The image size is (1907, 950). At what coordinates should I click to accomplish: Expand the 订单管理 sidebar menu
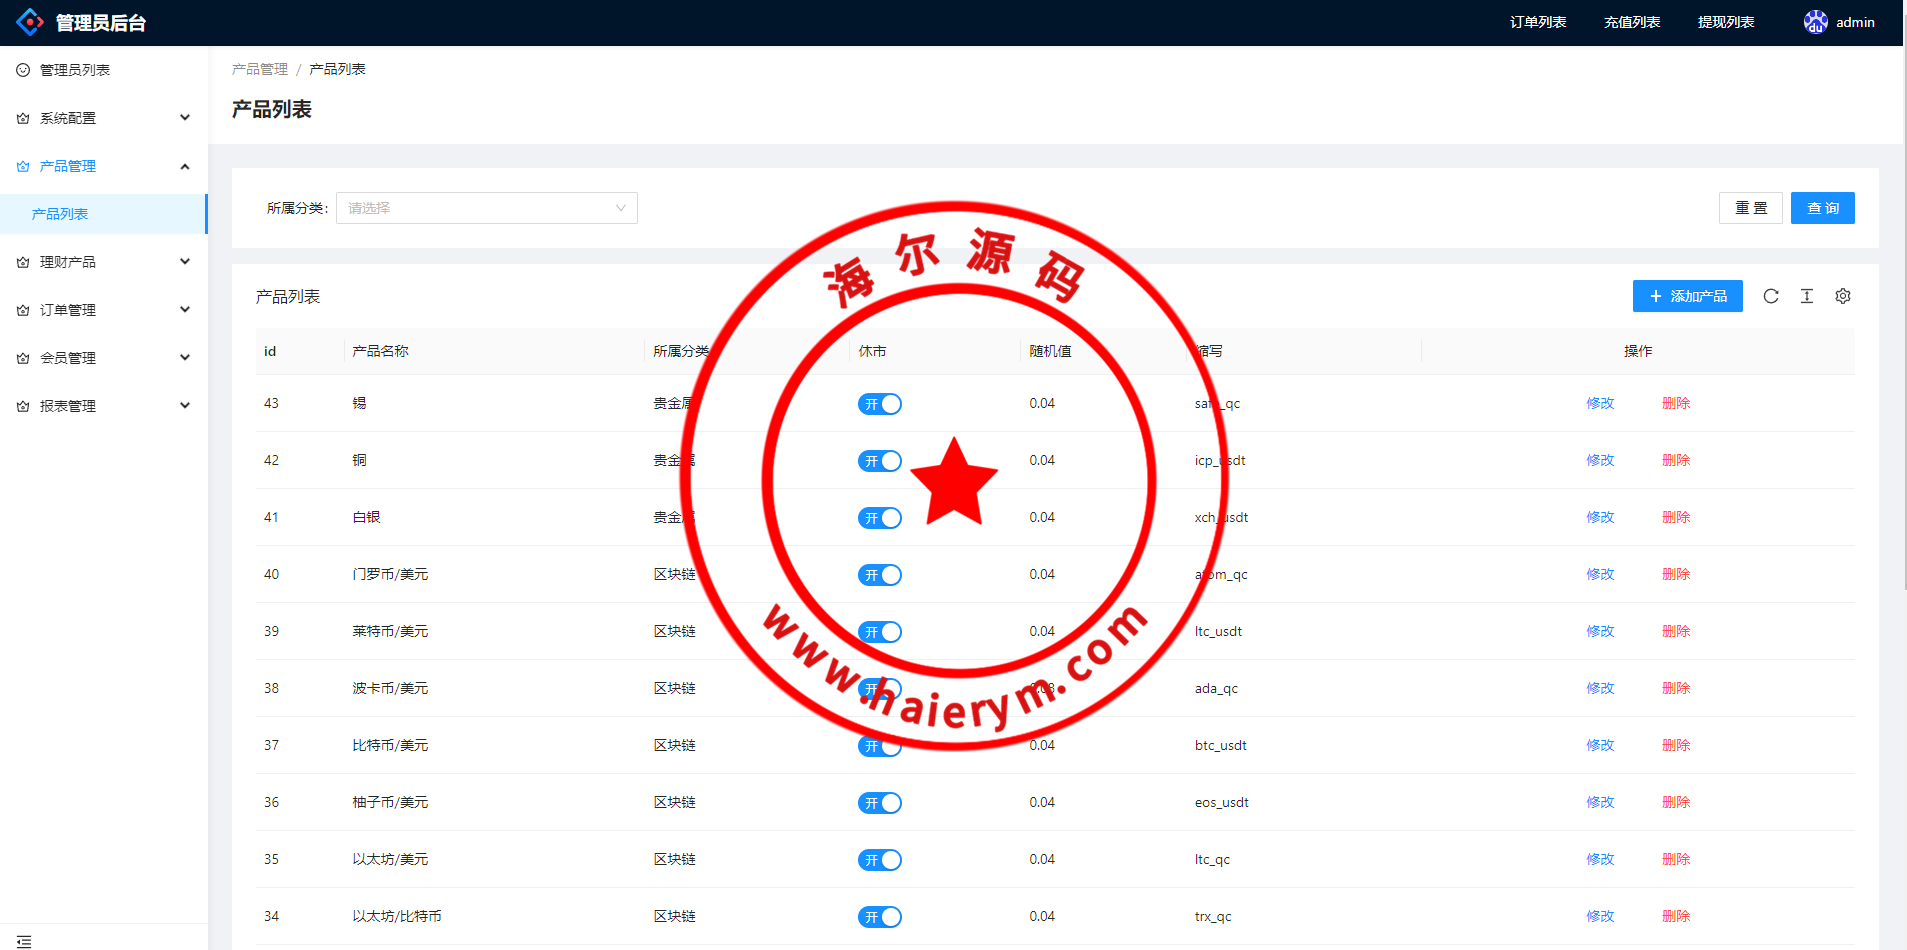coord(104,310)
